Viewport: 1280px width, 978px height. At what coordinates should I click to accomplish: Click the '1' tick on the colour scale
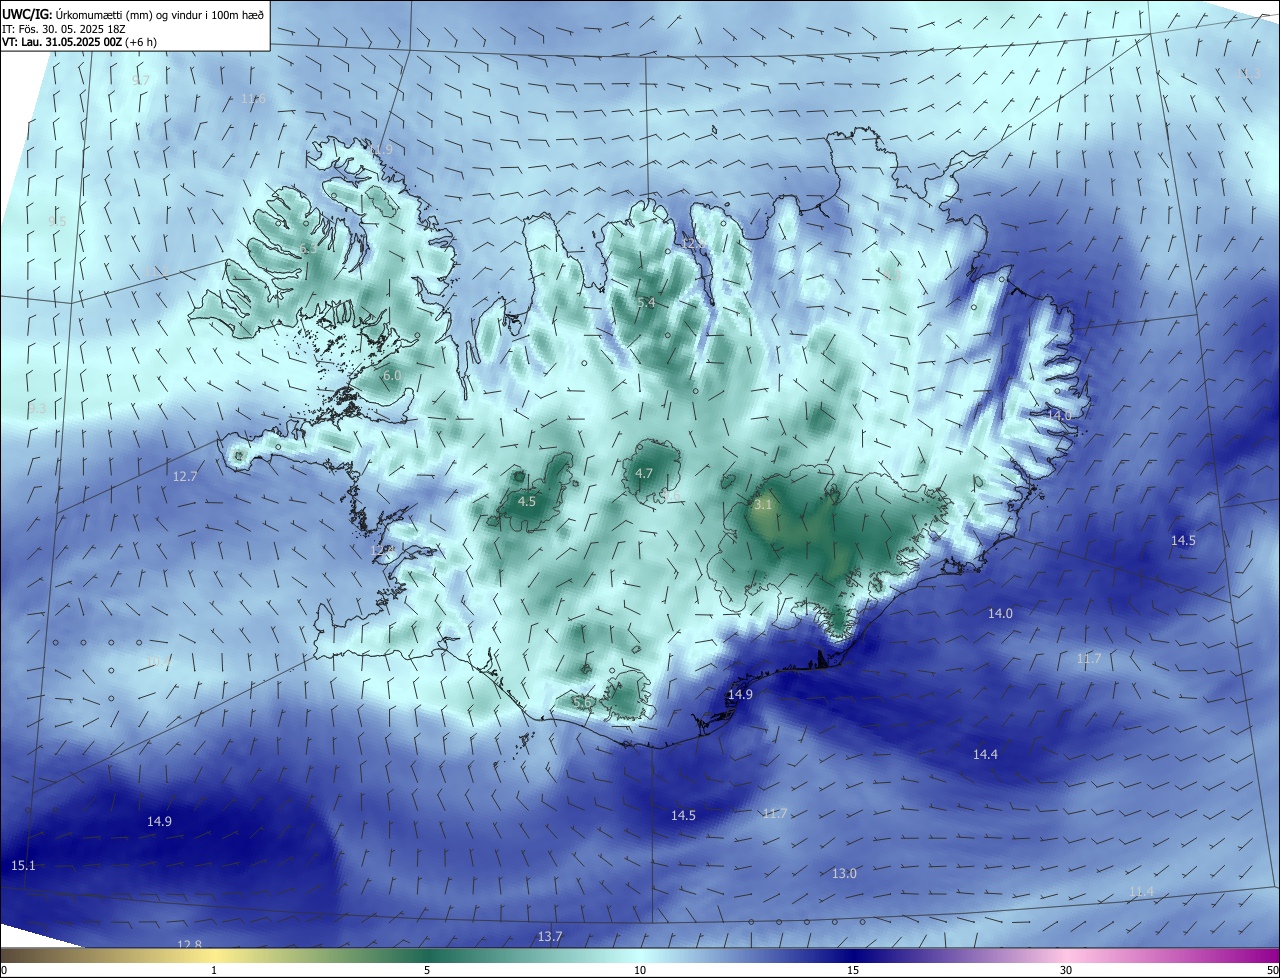[x=214, y=970]
